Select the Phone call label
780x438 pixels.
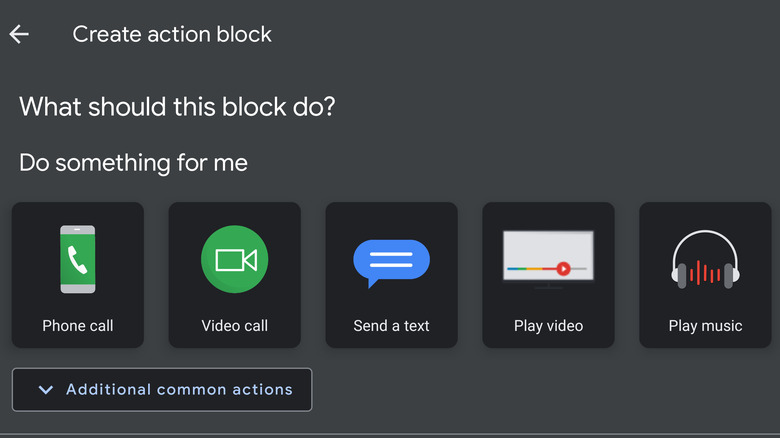78,326
